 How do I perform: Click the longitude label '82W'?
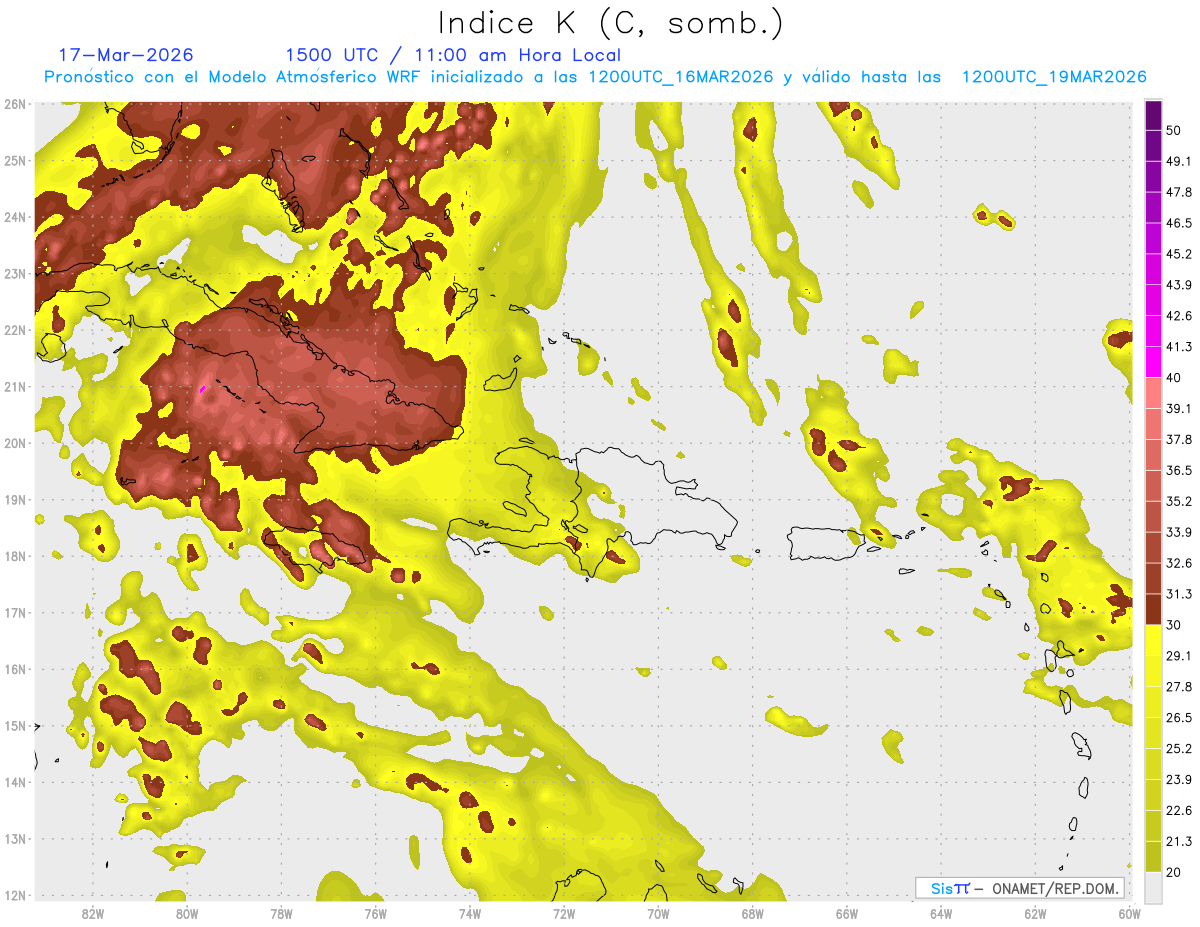[92, 914]
